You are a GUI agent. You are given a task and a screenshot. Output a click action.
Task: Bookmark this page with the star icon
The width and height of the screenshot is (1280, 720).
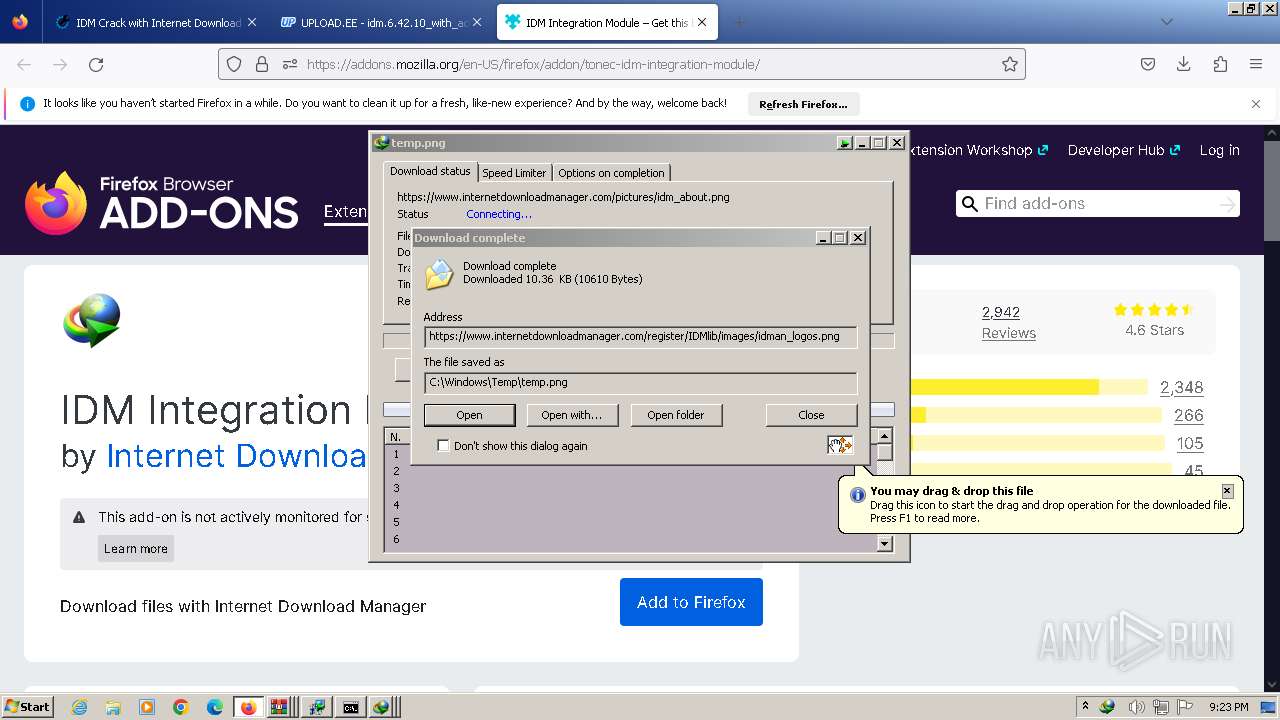(1010, 65)
